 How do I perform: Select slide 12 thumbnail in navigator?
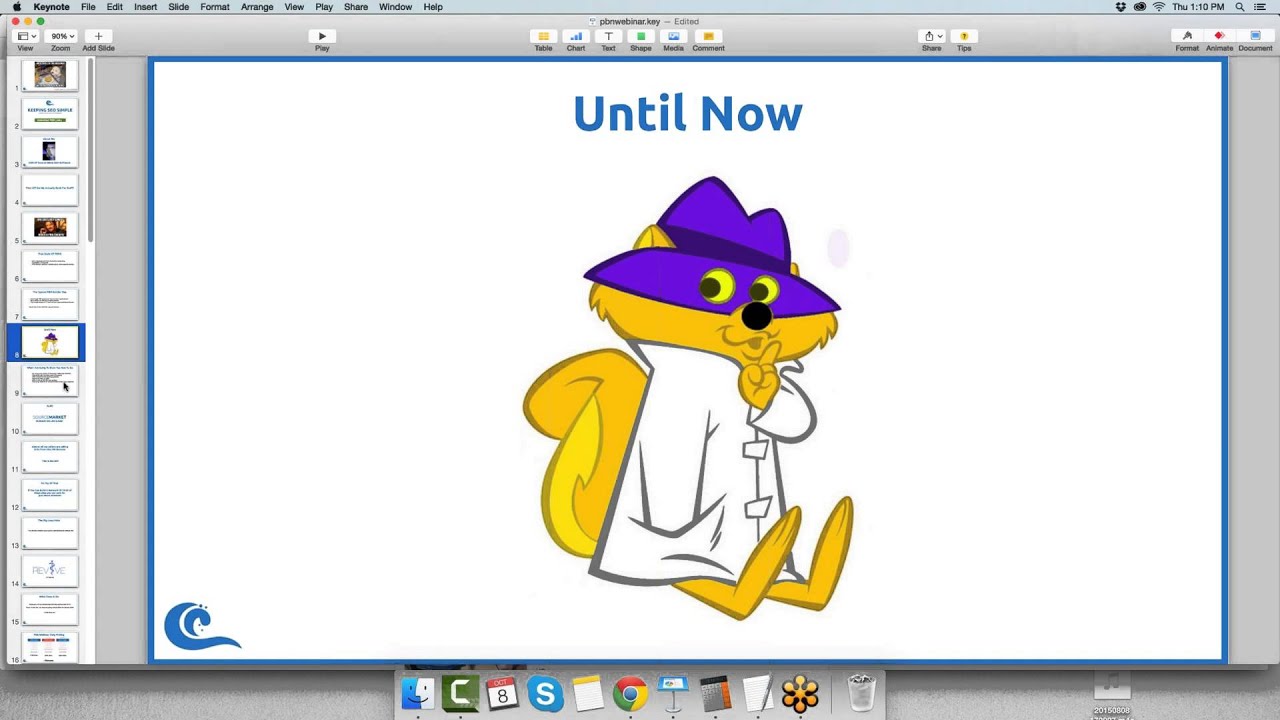[x=50, y=494]
